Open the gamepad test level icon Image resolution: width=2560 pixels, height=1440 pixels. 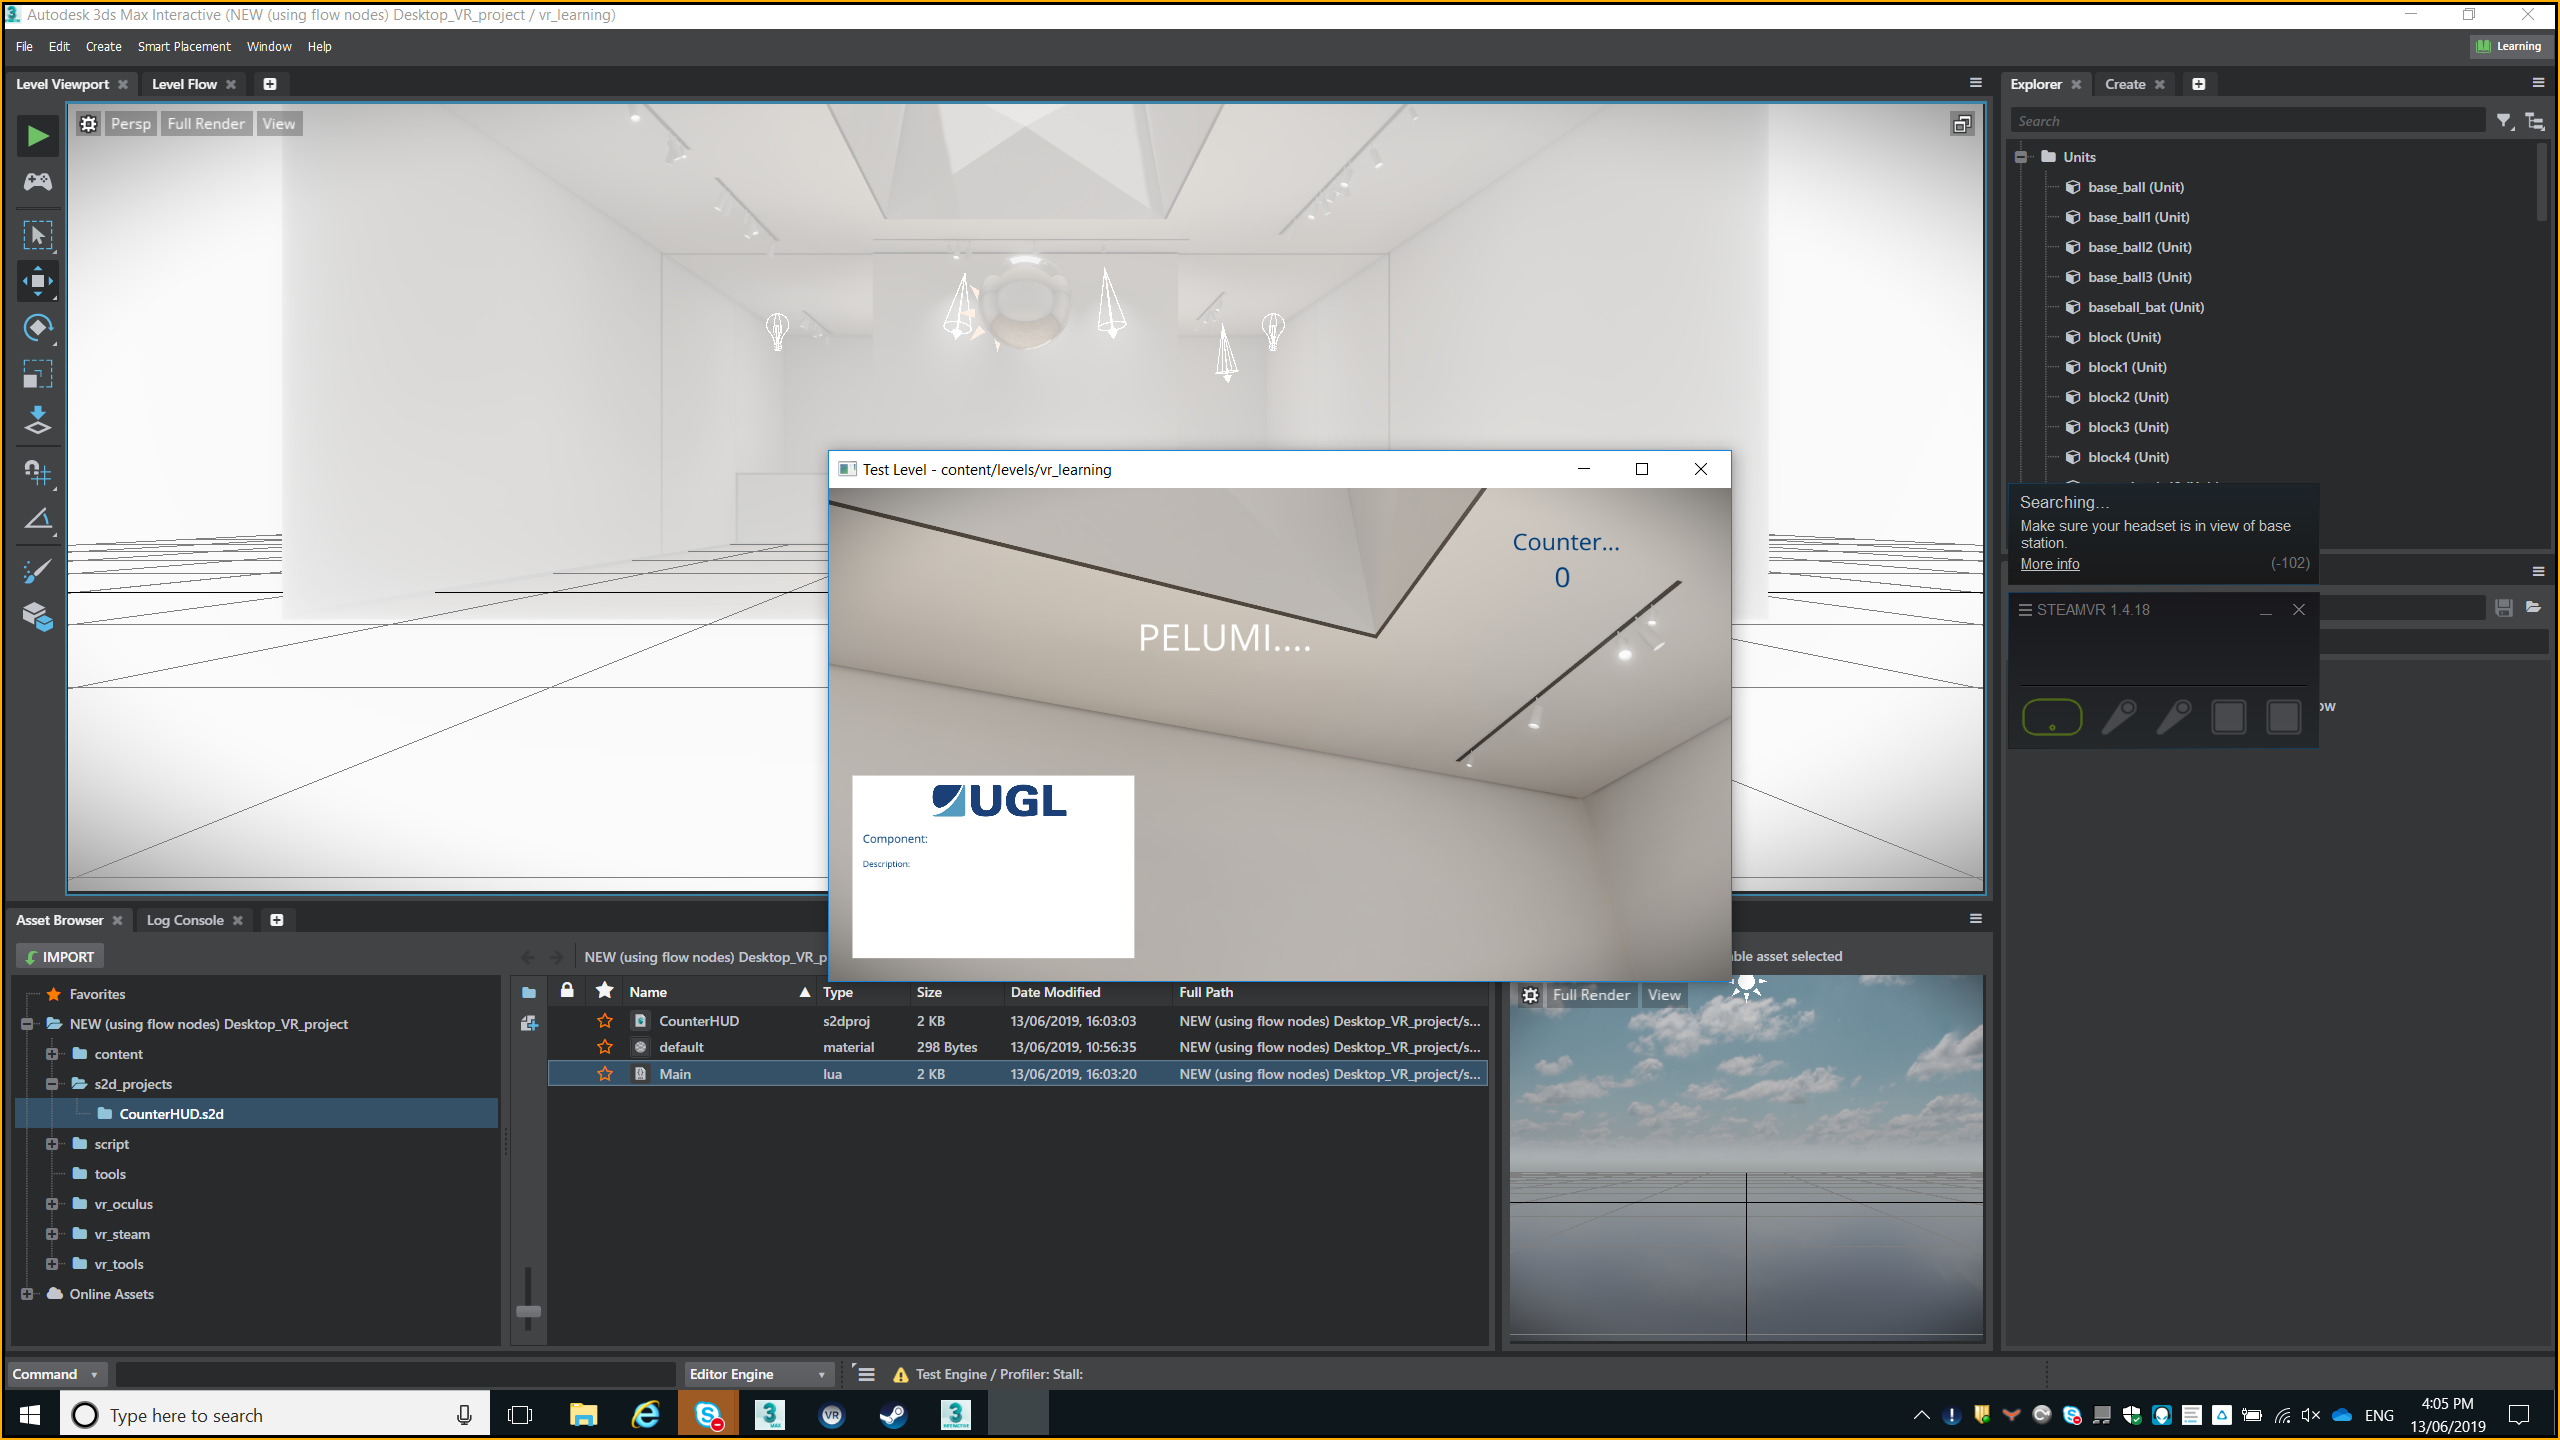click(37, 182)
